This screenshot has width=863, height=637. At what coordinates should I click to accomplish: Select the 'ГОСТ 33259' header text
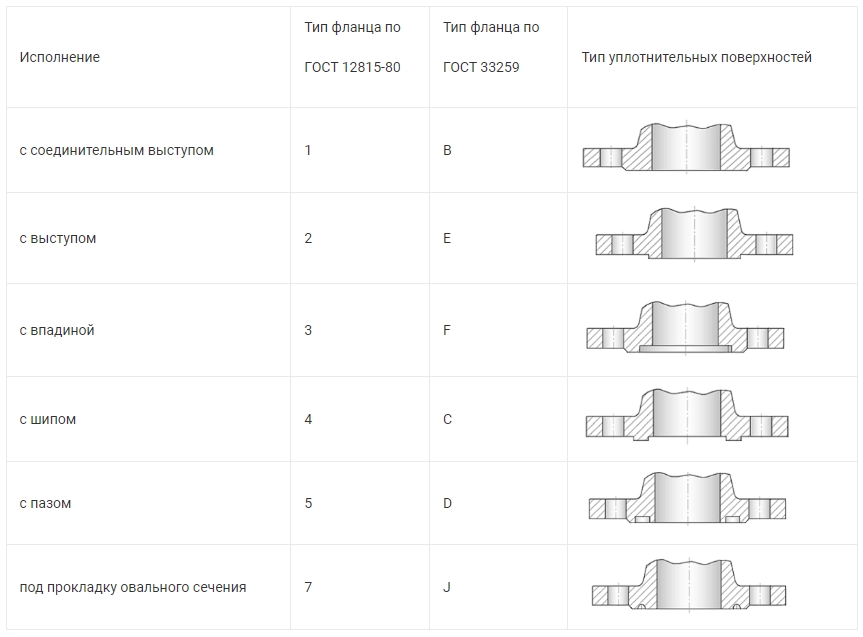click(x=481, y=68)
